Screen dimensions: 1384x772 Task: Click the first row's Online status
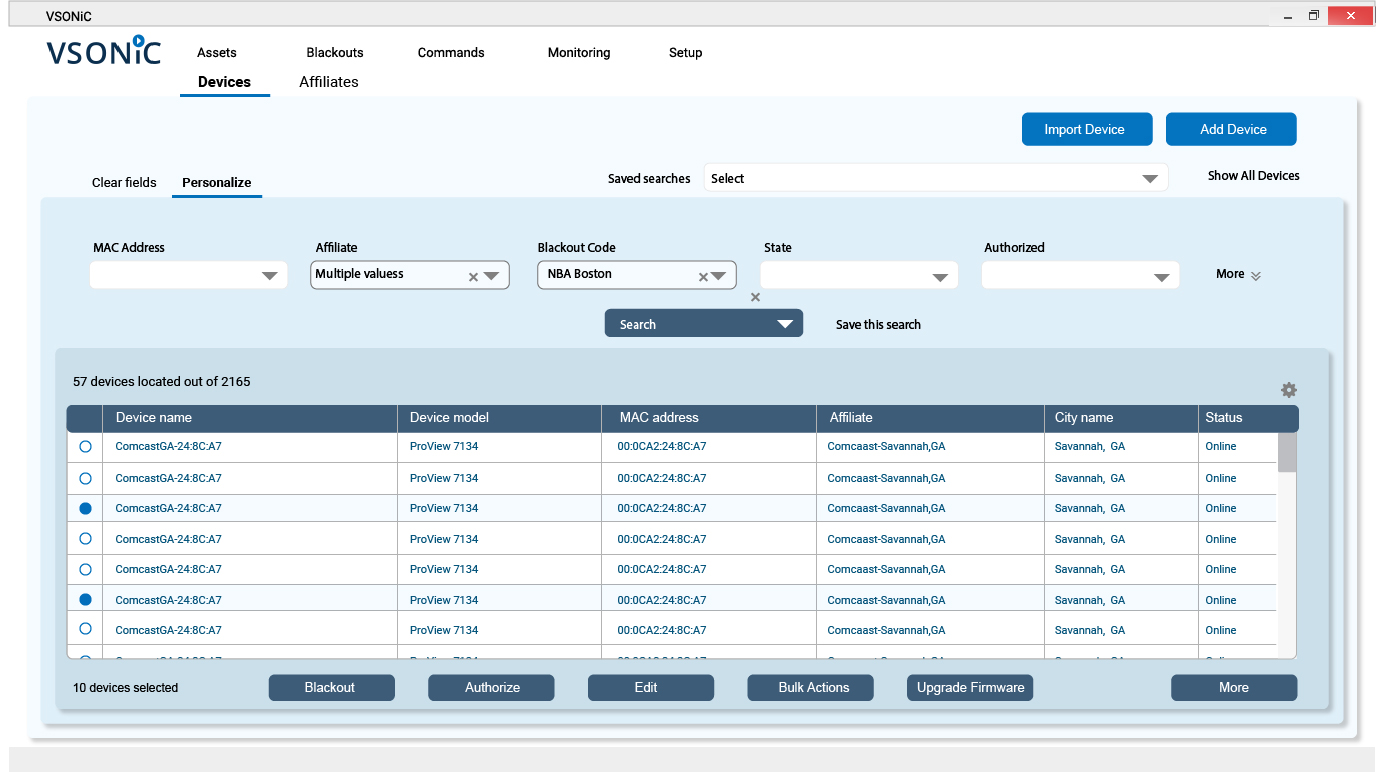[1221, 447]
